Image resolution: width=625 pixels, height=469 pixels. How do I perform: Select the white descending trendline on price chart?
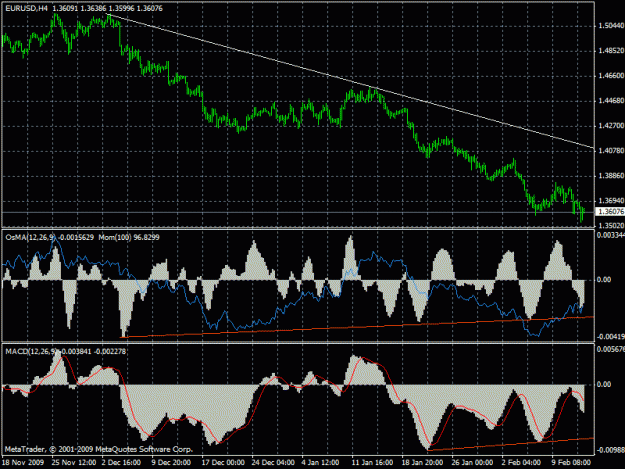[350, 81]
